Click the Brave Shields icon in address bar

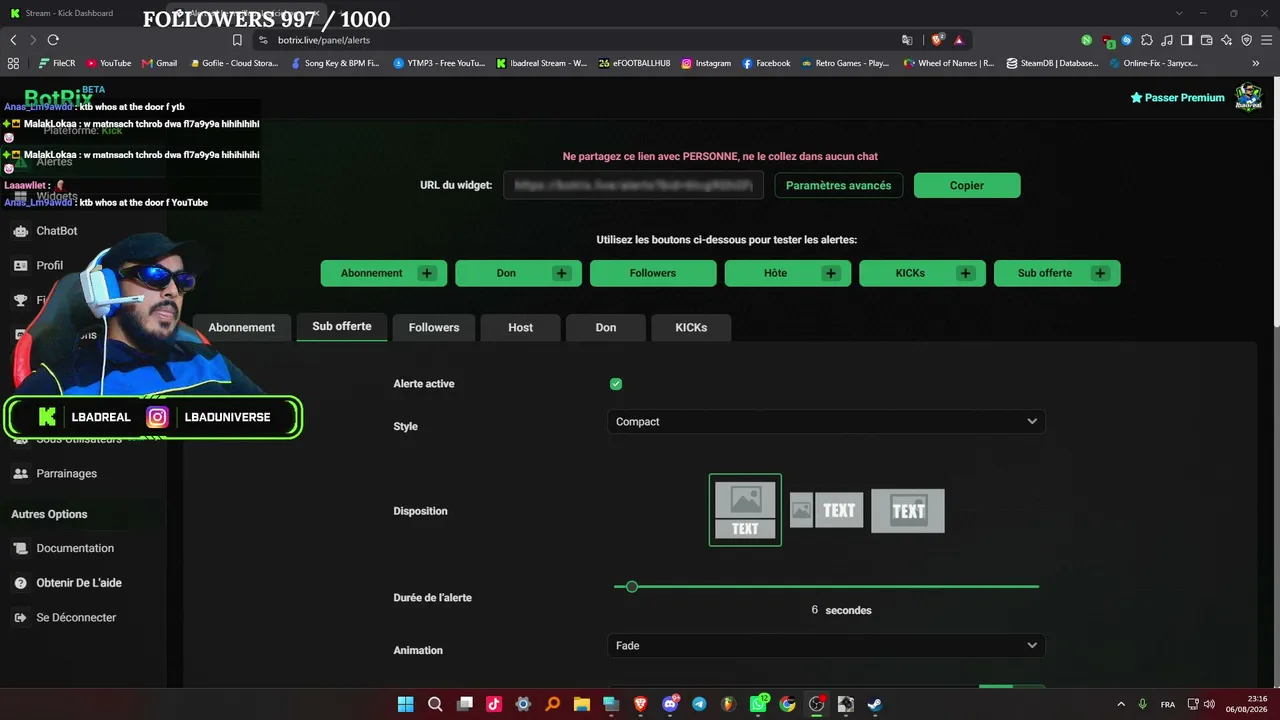pos(937,40)
